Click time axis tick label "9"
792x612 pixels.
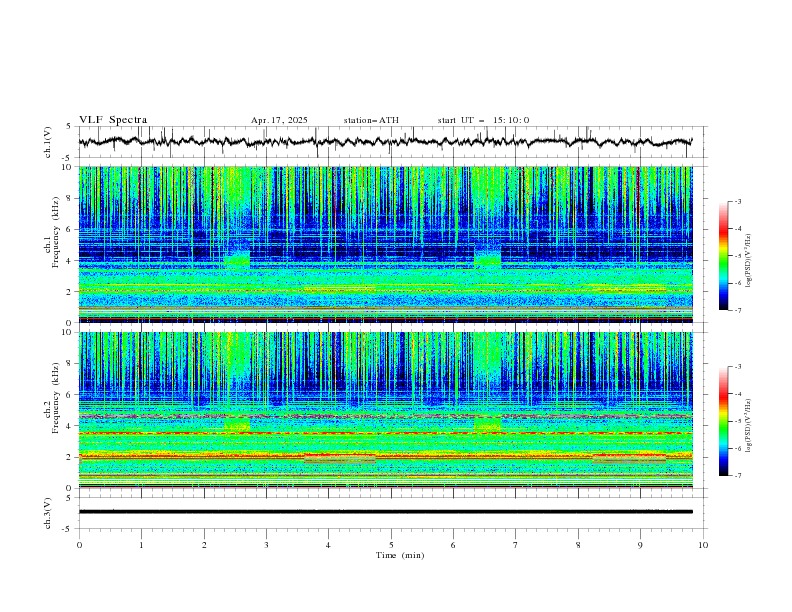coord(640,545)
